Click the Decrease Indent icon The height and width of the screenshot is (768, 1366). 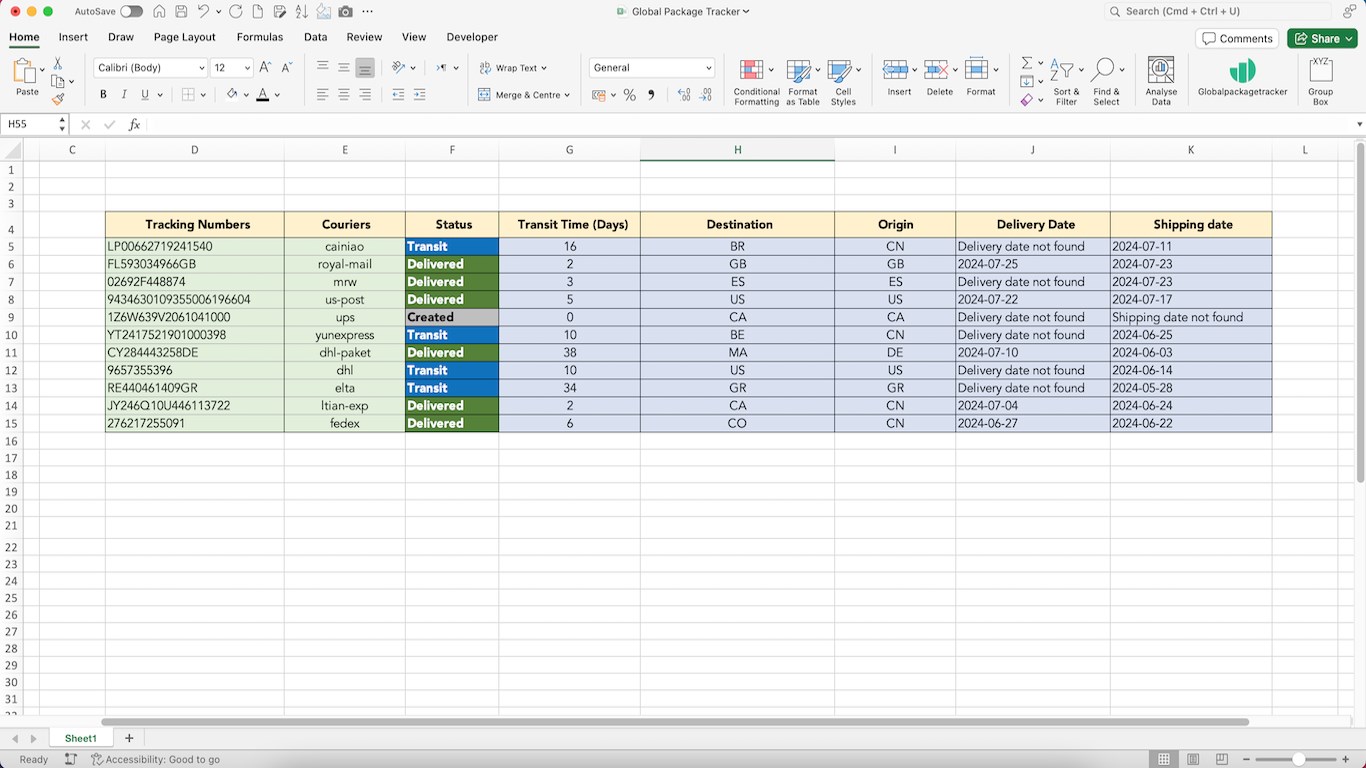point(398,95)
